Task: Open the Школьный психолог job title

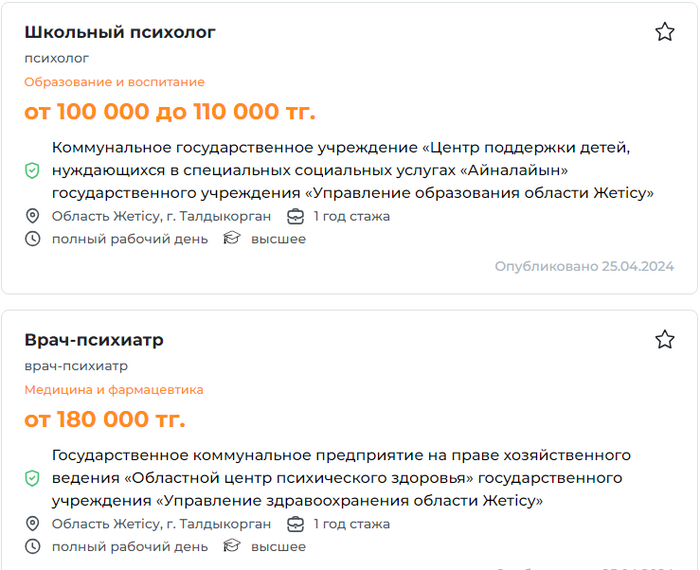Action: click(x=120, y=33)
